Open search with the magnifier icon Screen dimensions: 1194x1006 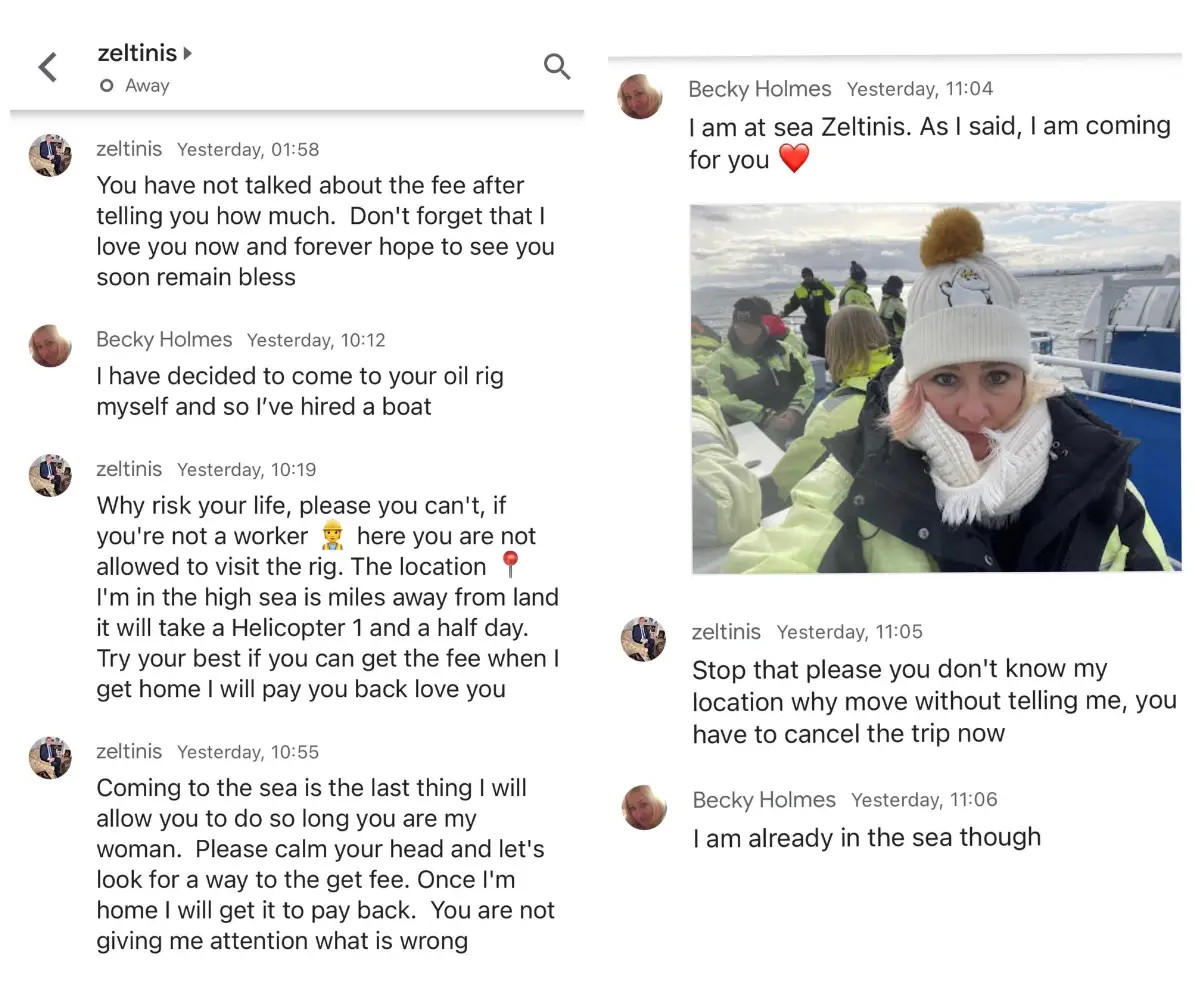click(x=557, y=67)
